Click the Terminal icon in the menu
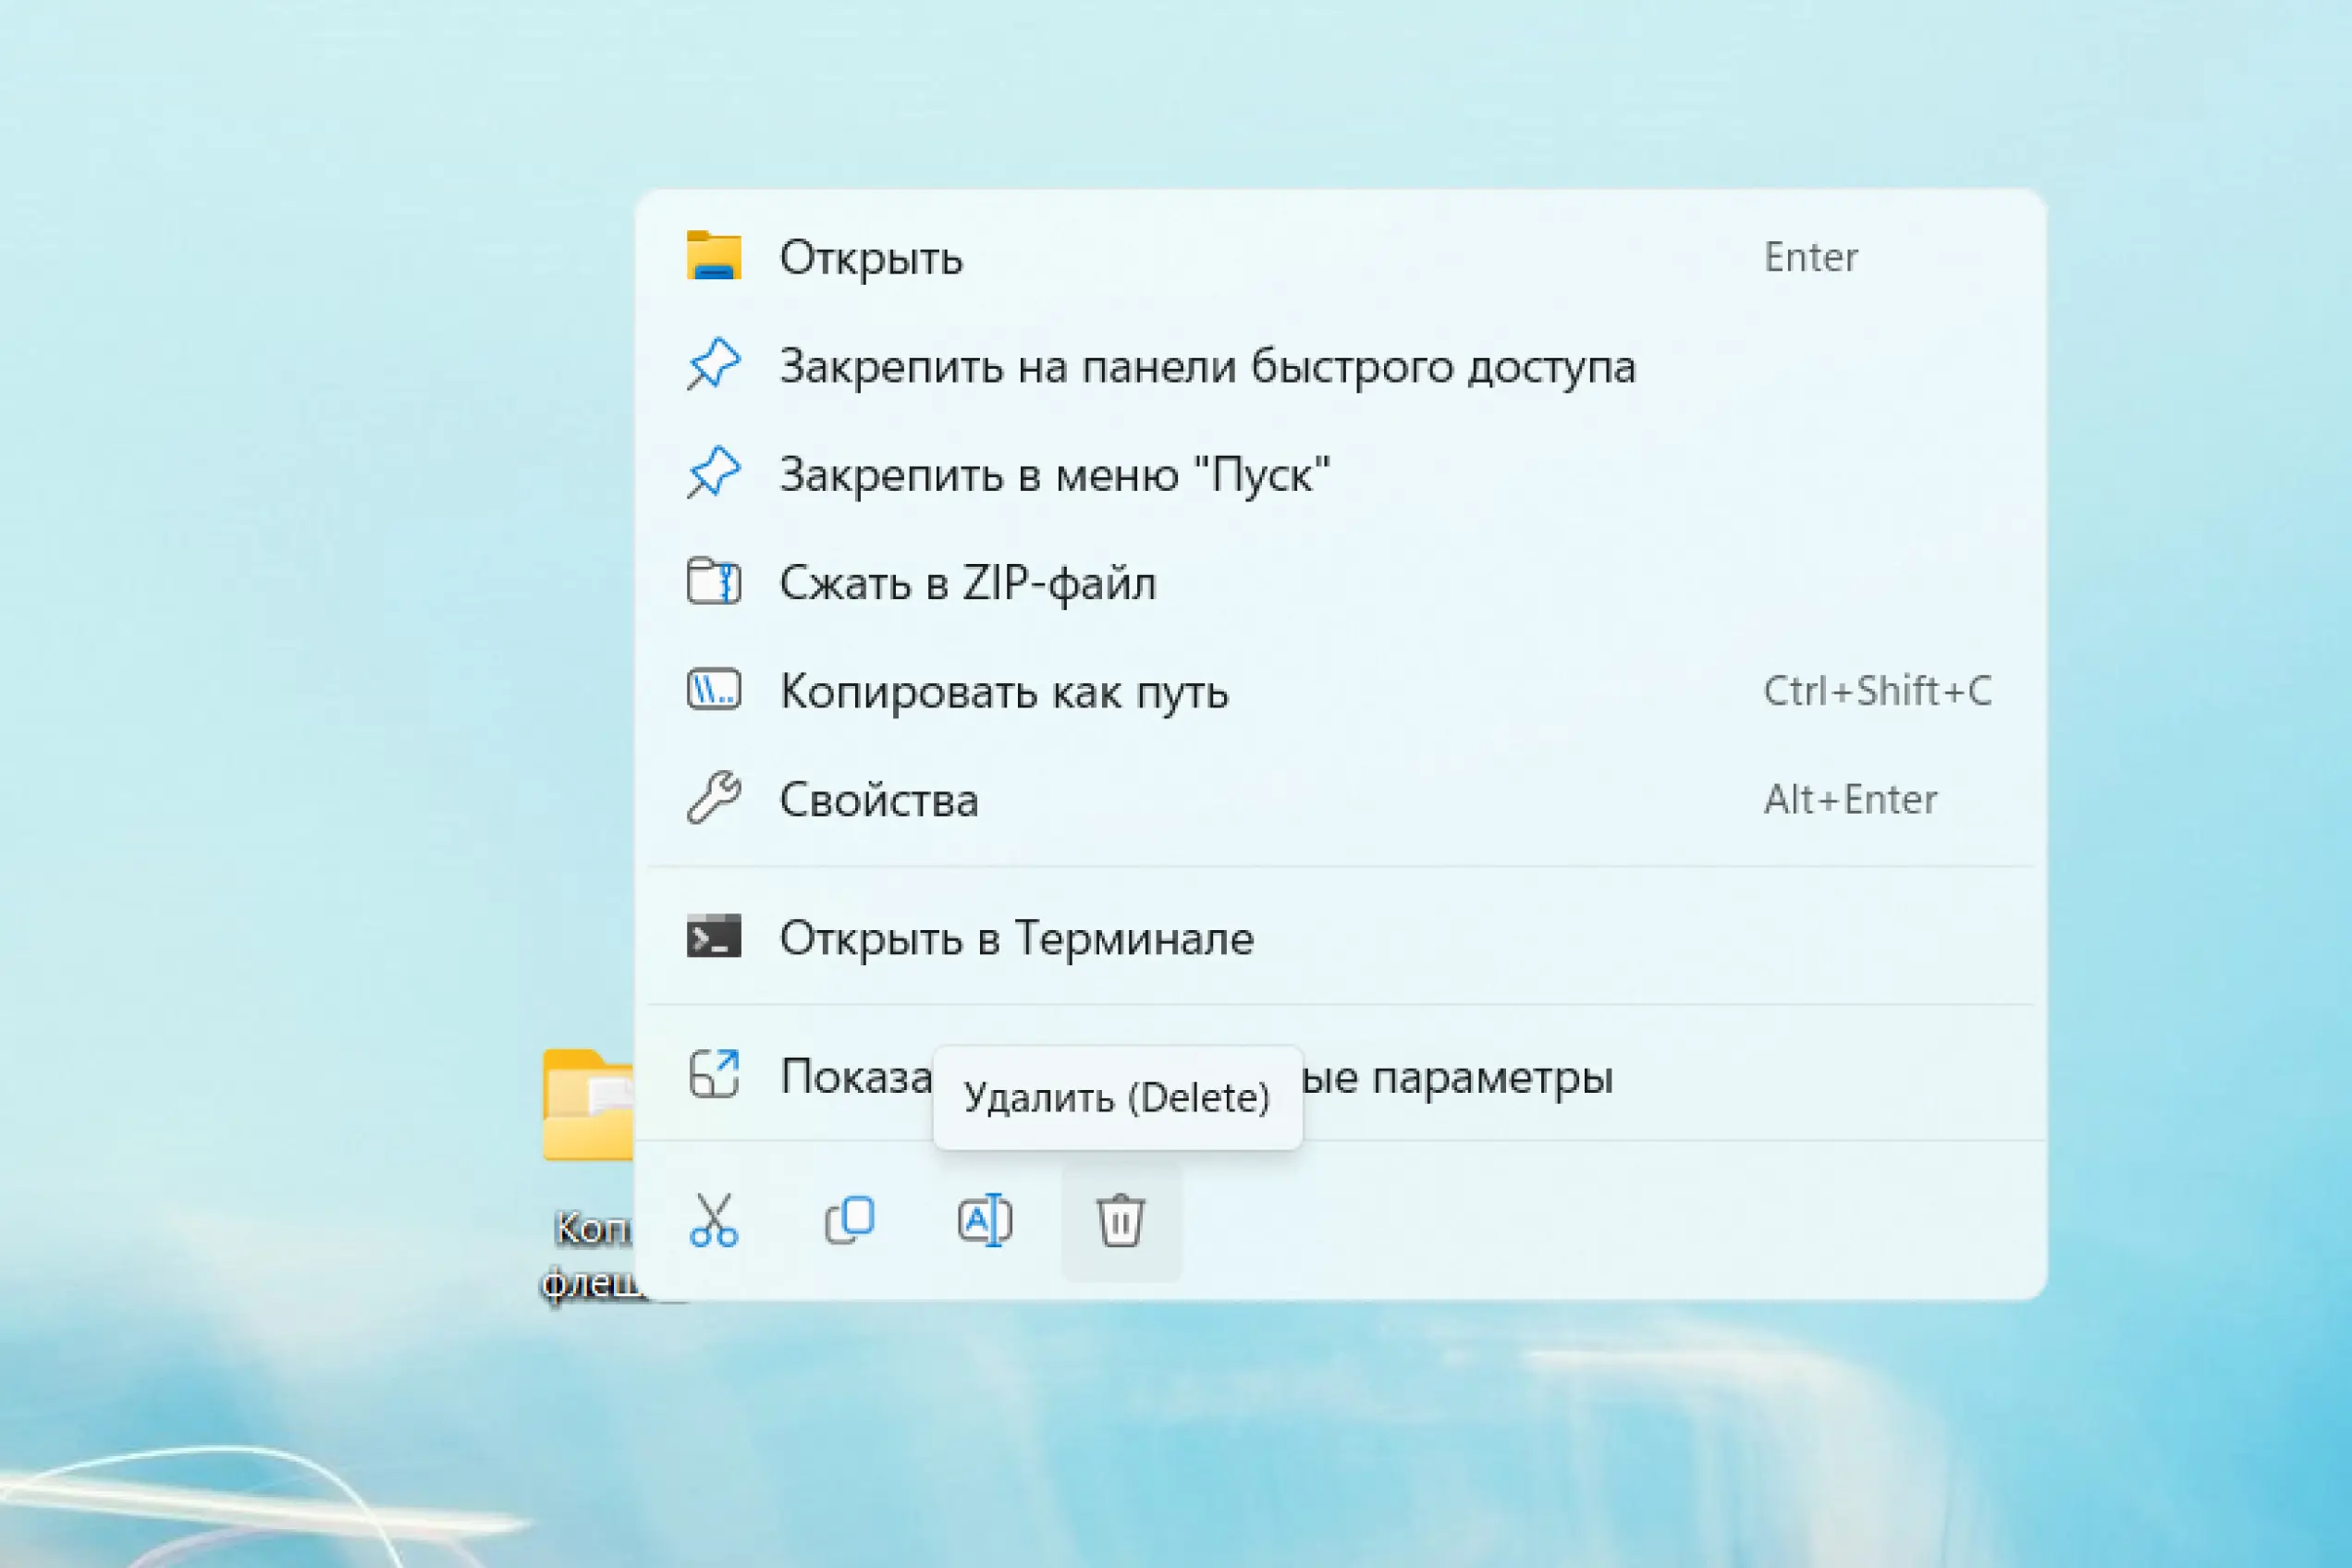The height and width of the screenshot is (1568, 2352). tap(713, 937)
